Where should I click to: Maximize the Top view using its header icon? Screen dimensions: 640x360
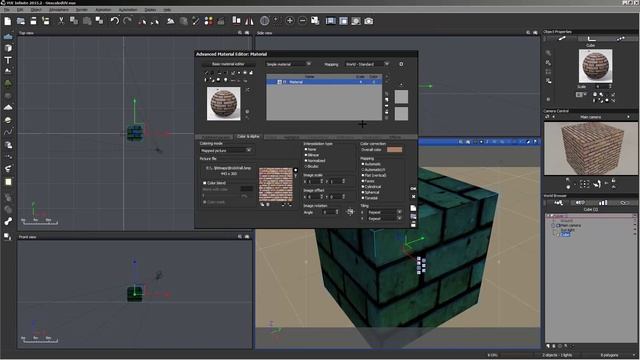247,33
